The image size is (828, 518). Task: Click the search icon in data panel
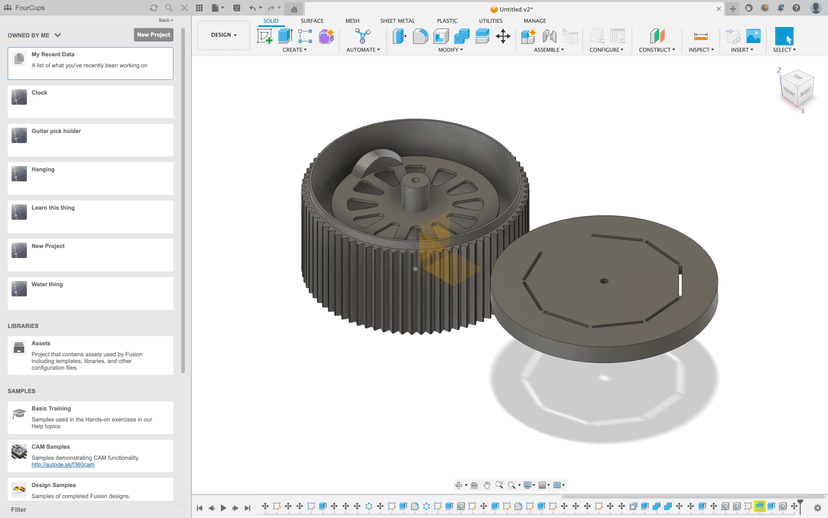pos(169,8)
